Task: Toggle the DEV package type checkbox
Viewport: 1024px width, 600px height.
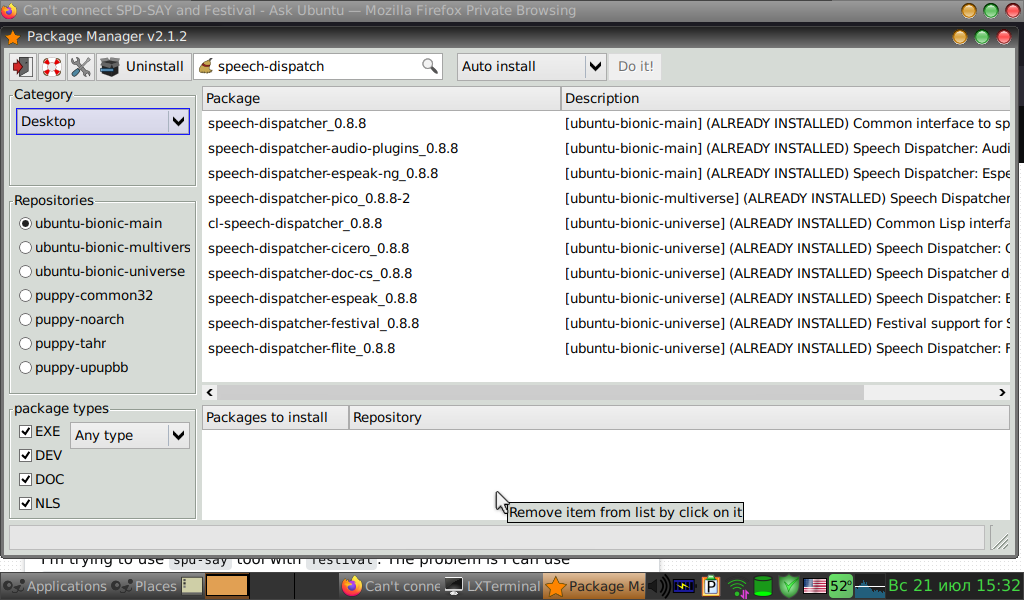Action: tap(25, 456)
